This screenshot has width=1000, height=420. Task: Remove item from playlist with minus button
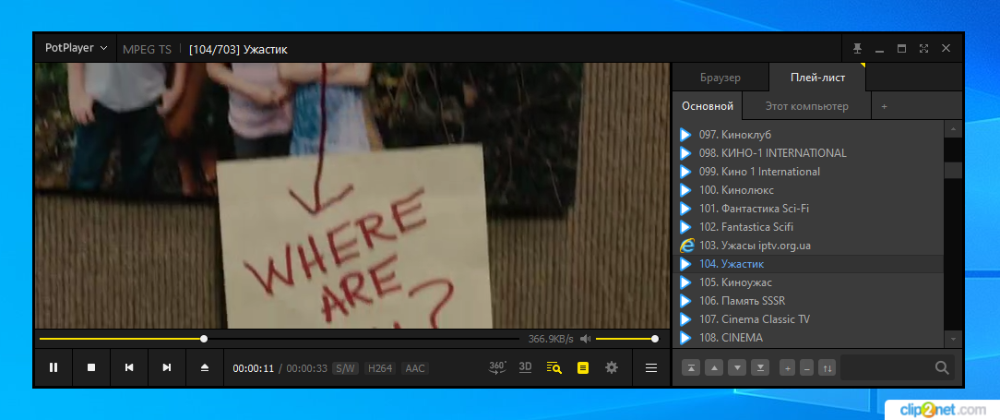click(x=807, y=368)
